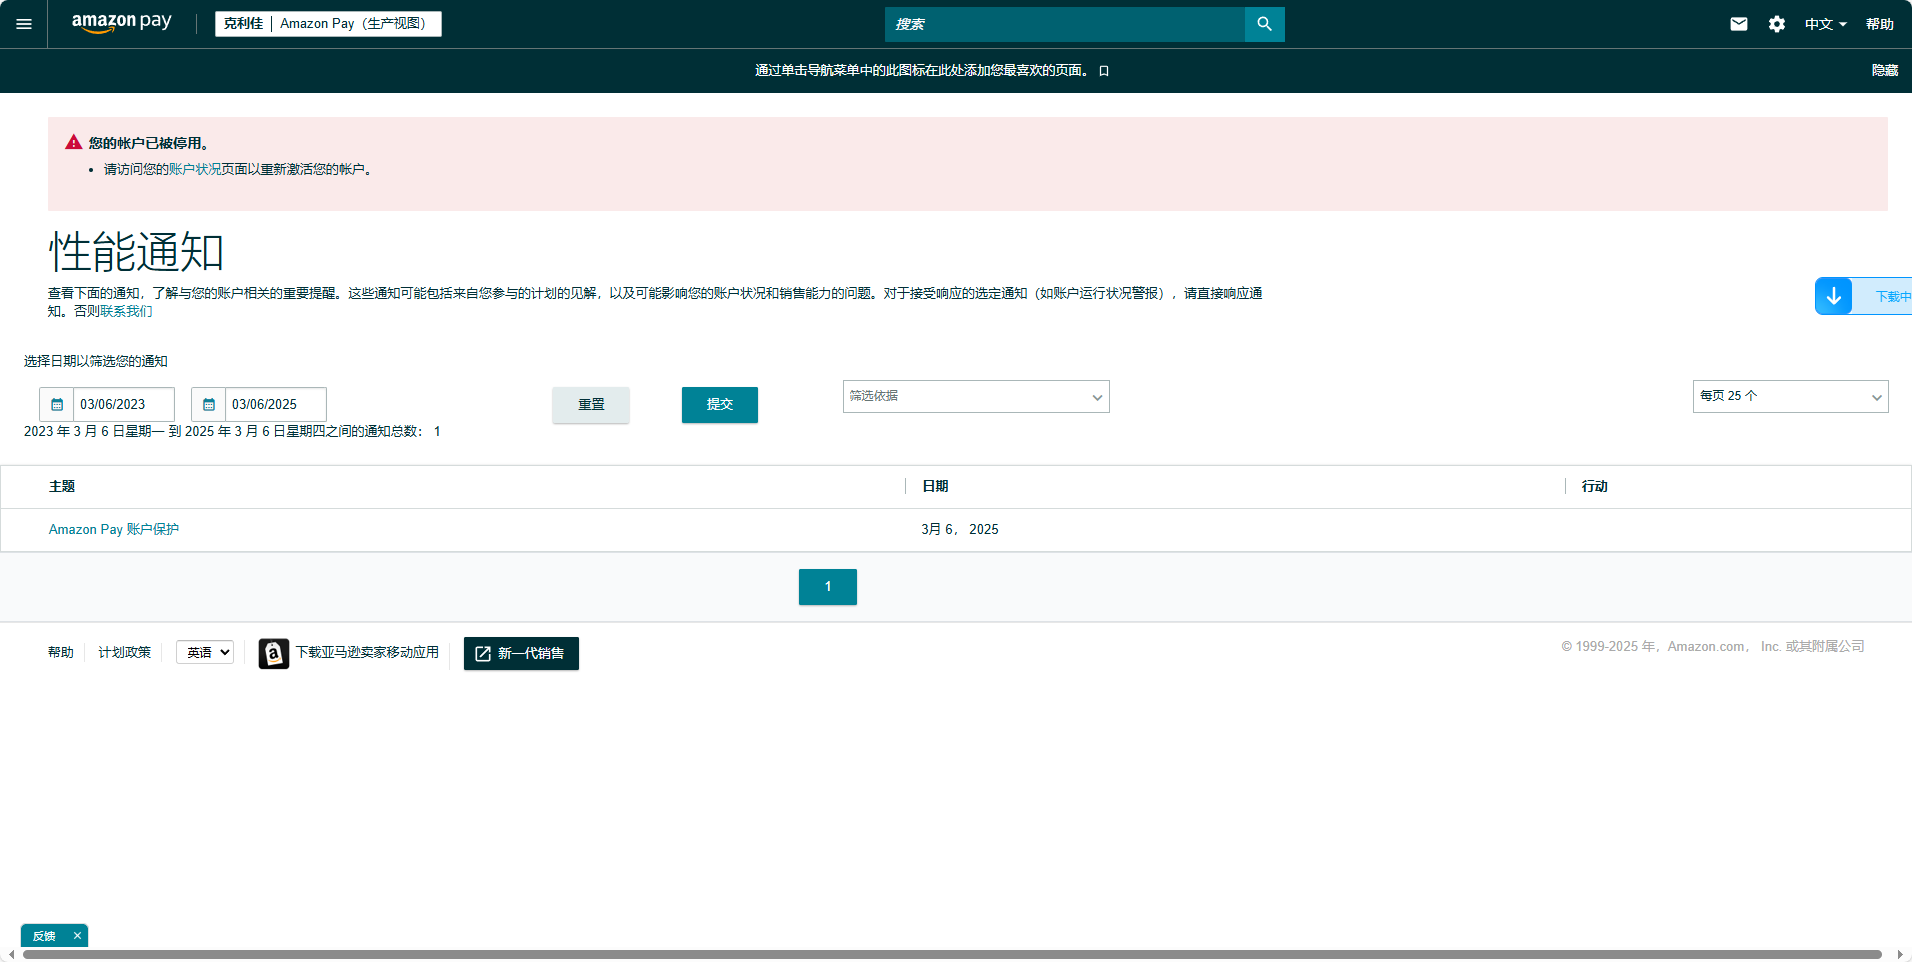Click the 新一代销售 button
This screenshot has width=1912, height=962.
click(x=521, y=653)
